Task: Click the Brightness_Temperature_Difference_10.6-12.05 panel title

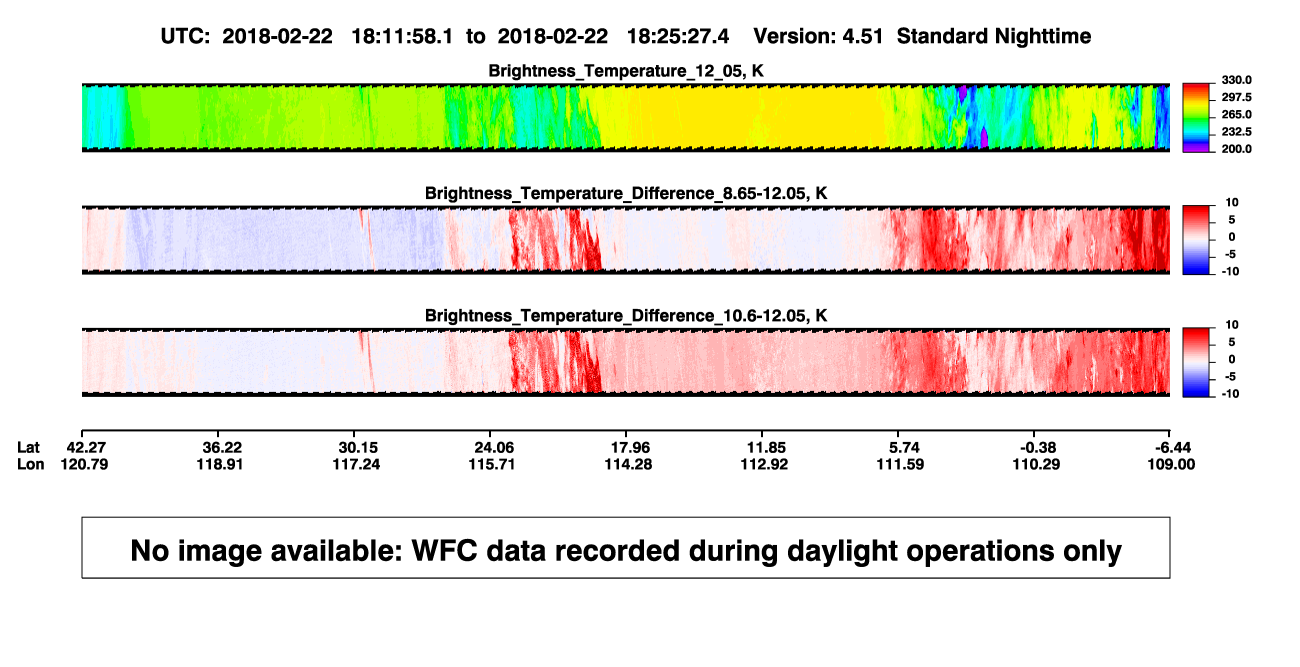Action: (x=626, y=315)
